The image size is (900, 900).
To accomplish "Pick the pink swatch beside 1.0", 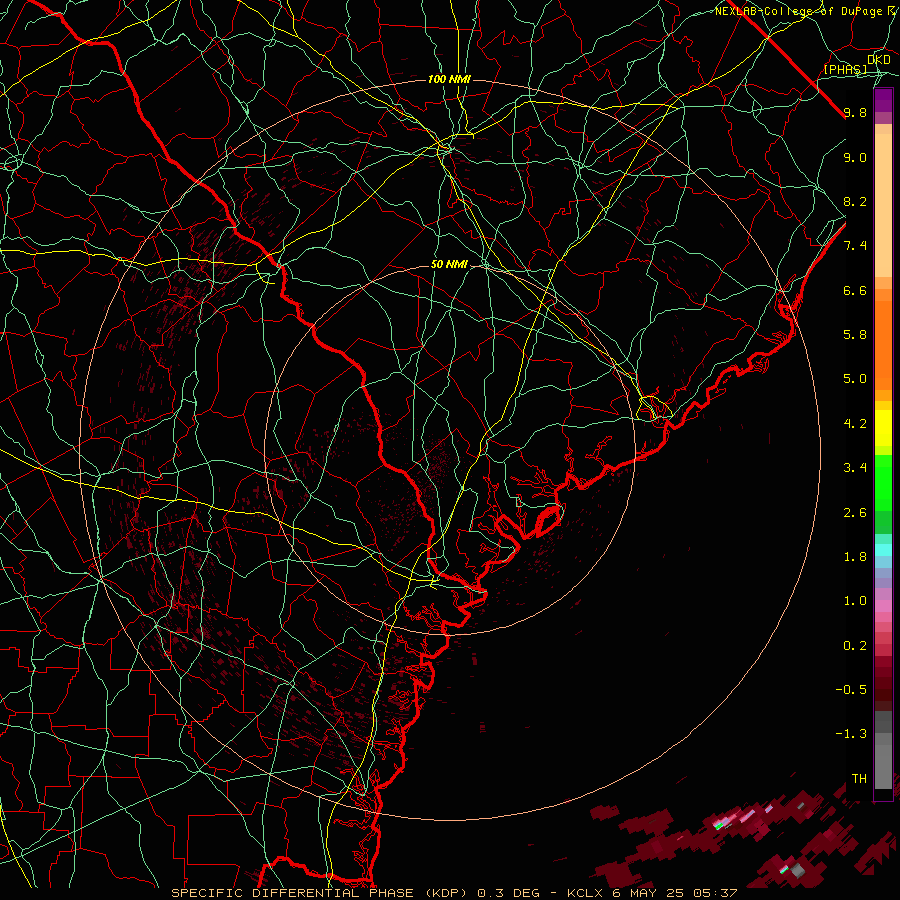I will [x=883, y=606].
